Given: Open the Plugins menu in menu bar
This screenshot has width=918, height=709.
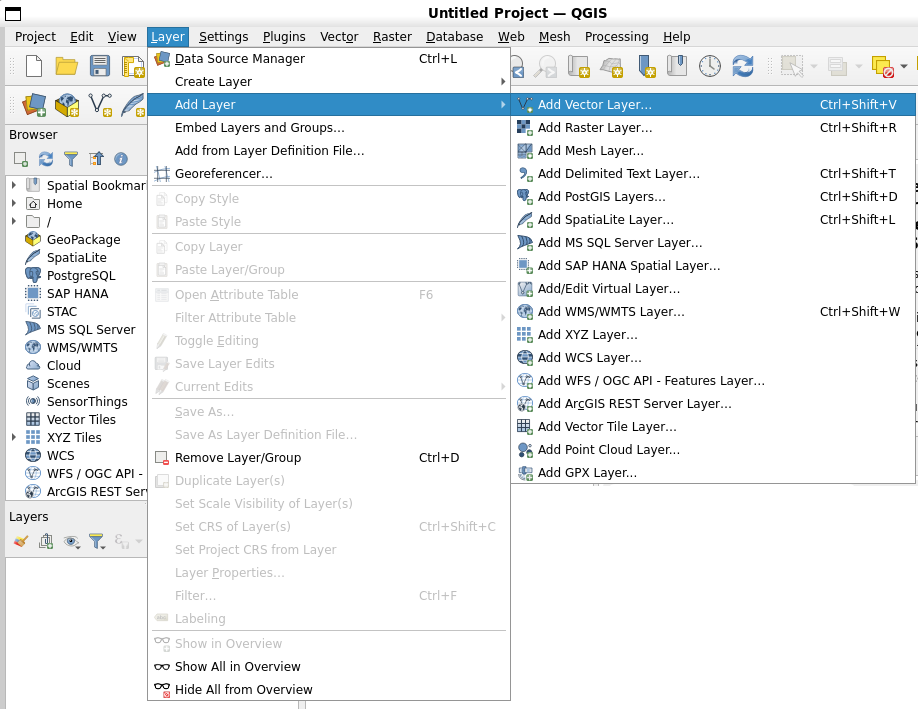Looking at the screenshot, I should pos(284,37).
